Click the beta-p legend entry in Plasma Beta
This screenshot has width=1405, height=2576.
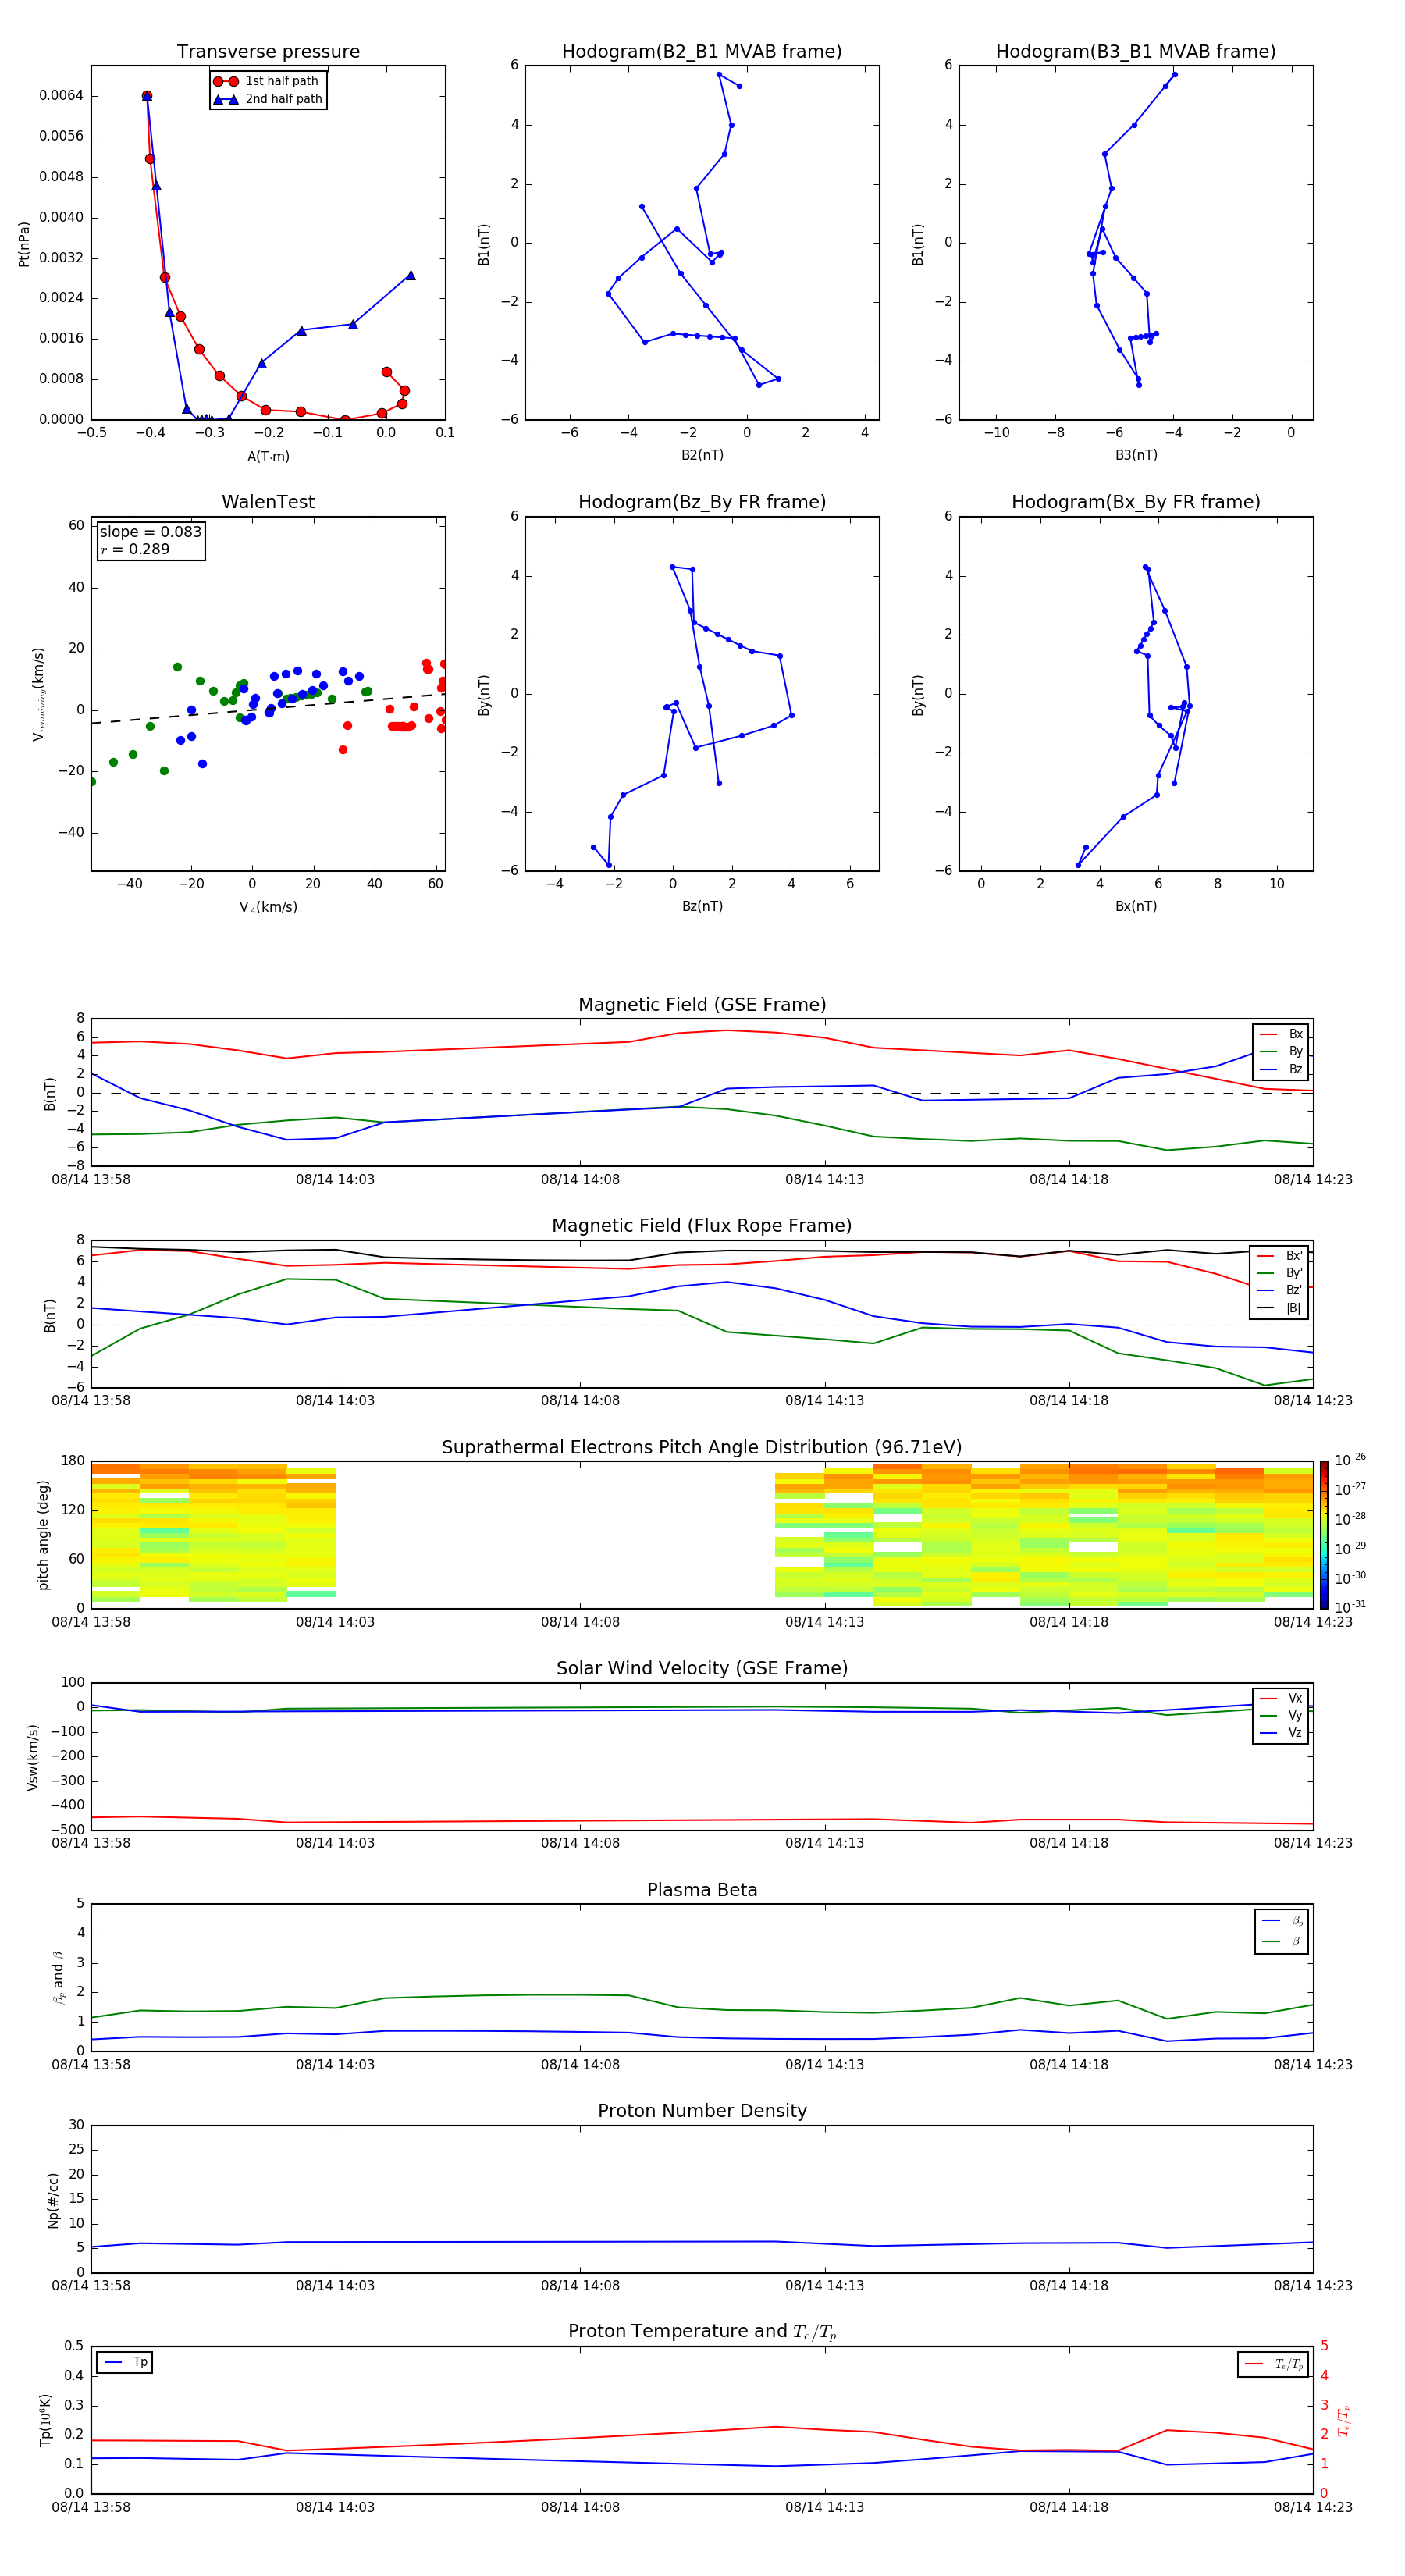[1281, 1921]
